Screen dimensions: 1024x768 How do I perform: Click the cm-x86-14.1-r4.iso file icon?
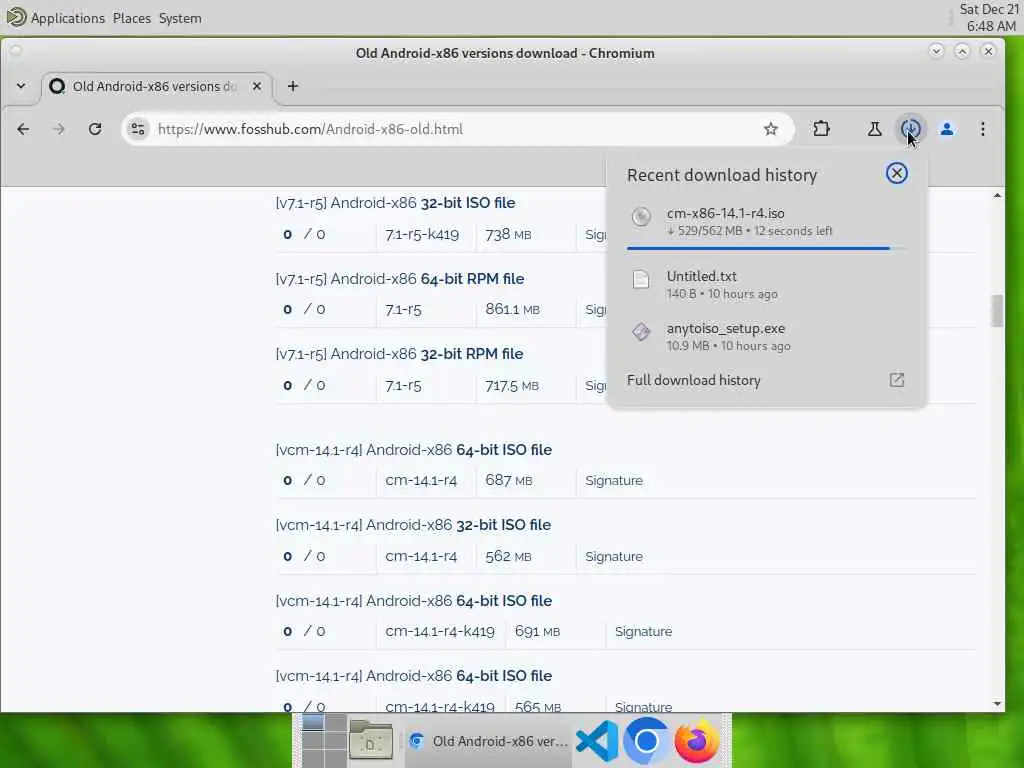point(641,217)
